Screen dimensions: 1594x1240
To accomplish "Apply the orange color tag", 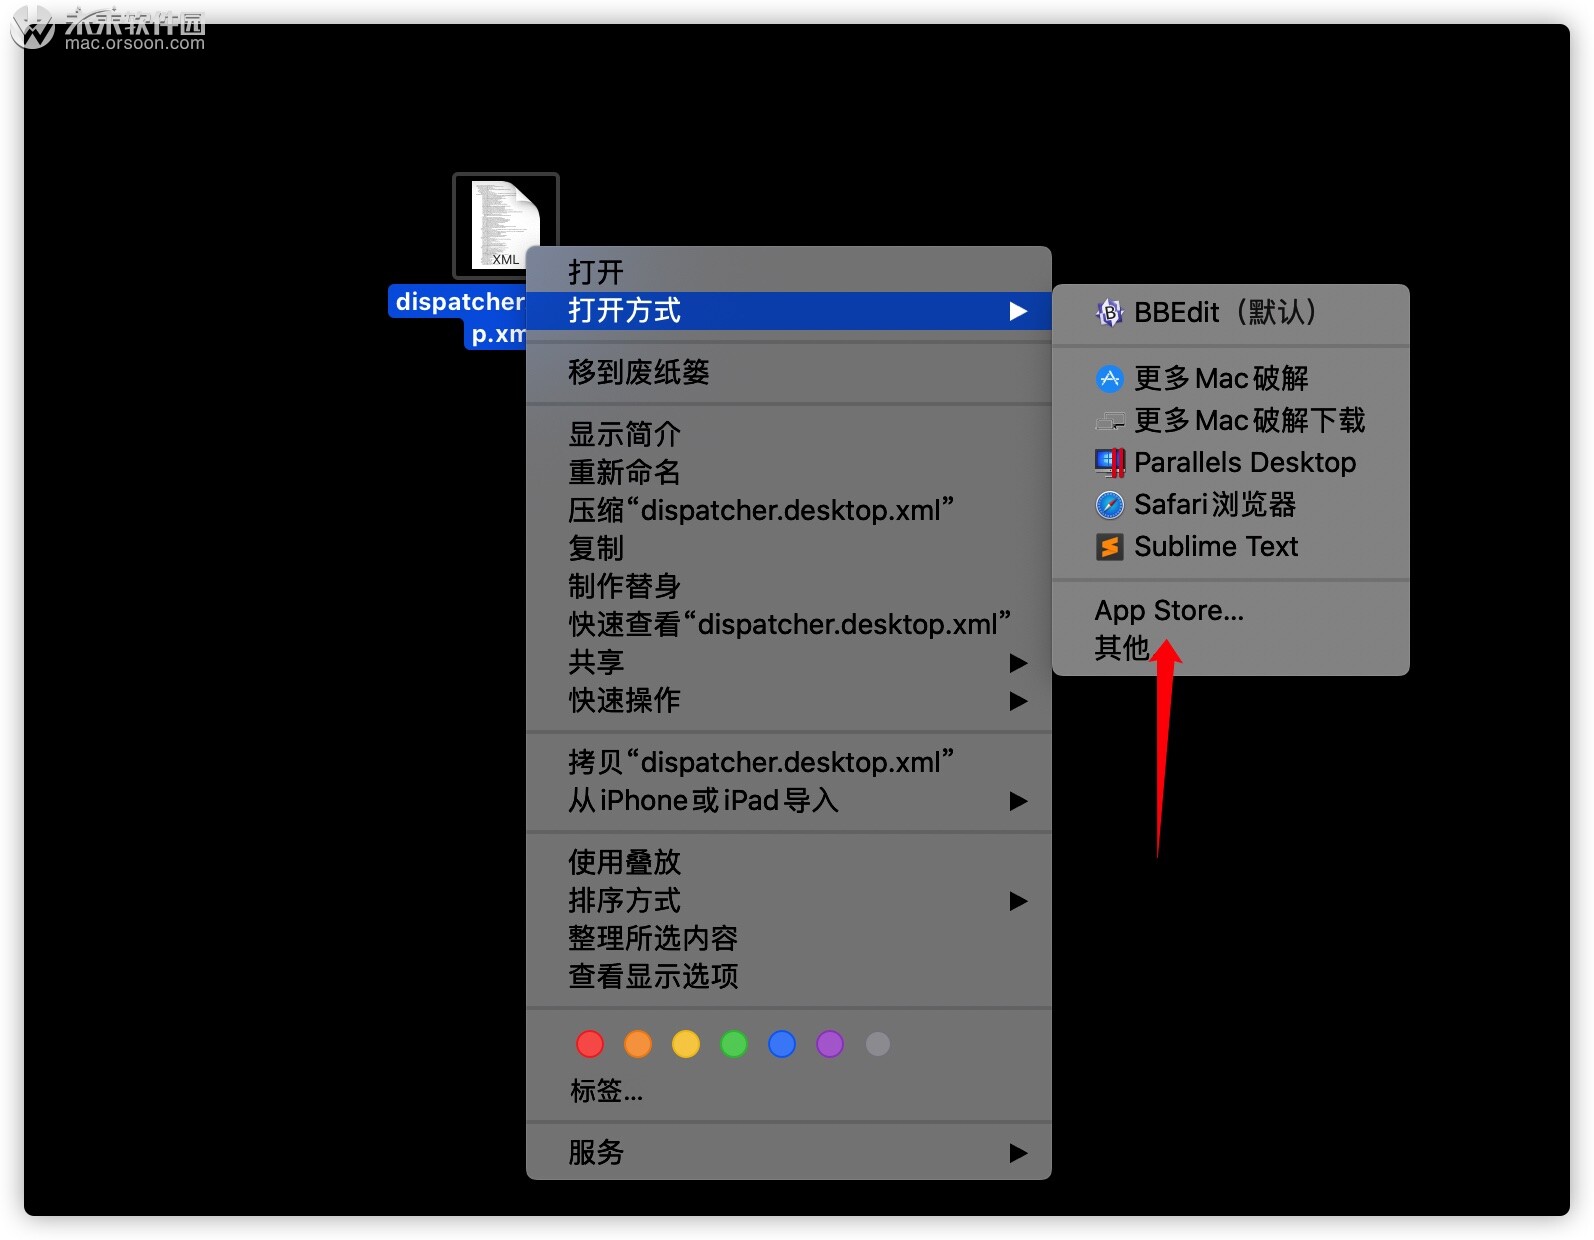I will [x=638, y=1044].
